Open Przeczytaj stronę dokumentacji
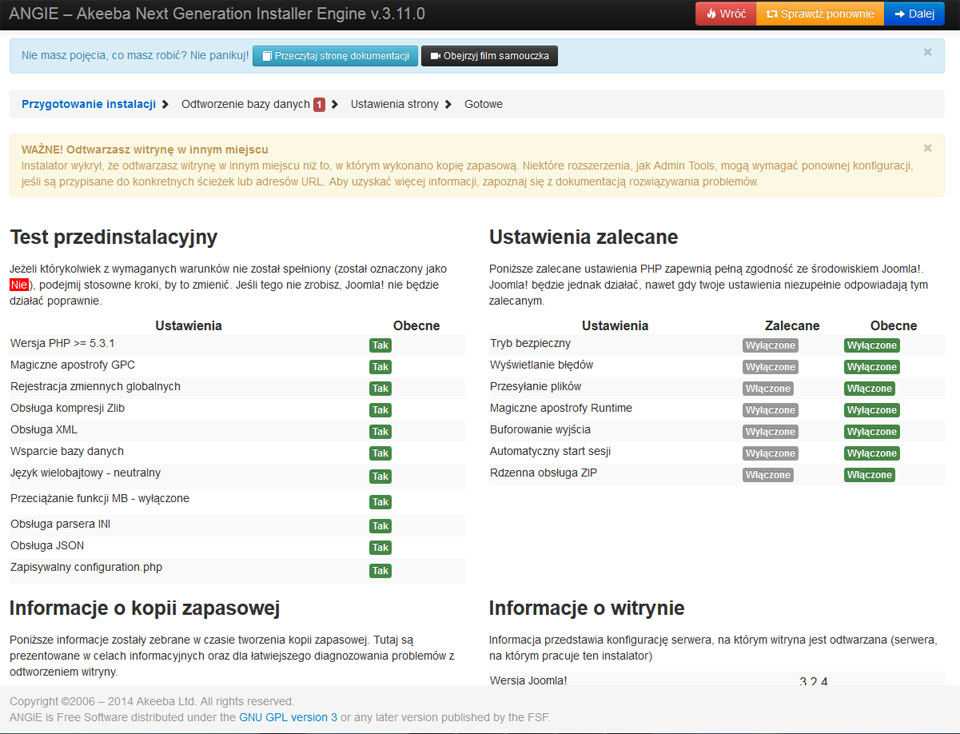Screen dimensions: 960x734 click(336, 56)
